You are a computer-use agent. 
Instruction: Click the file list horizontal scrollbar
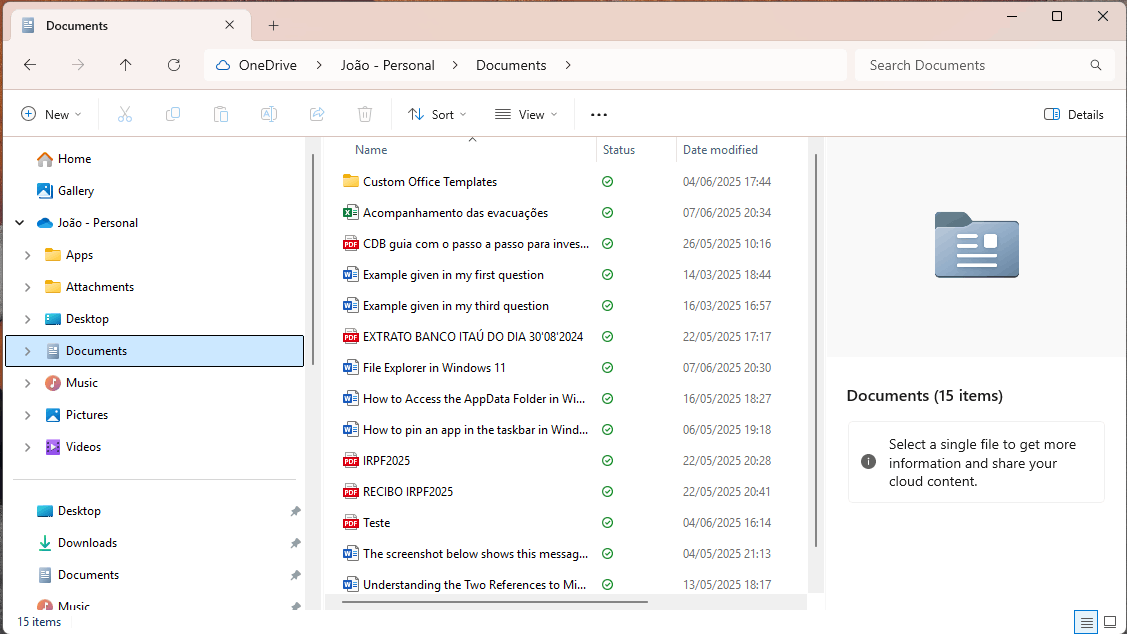[494, 602]
